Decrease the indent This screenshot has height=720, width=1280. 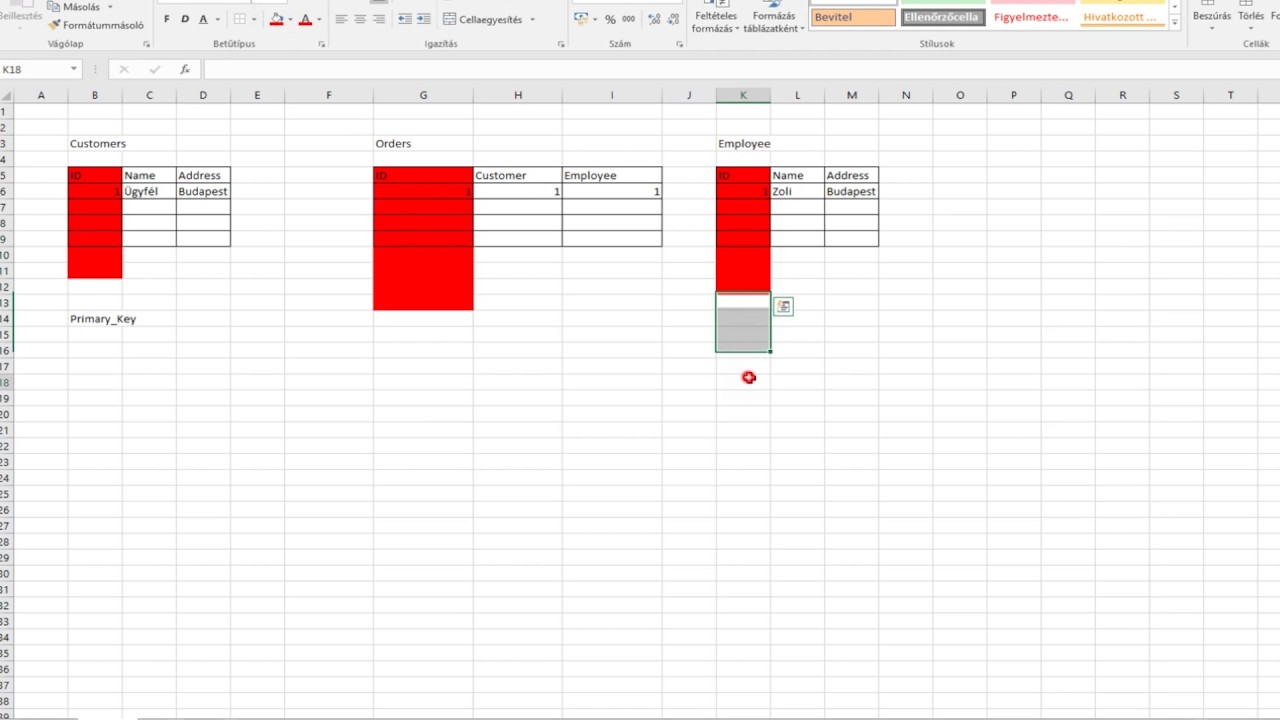(x=404, y=19)
